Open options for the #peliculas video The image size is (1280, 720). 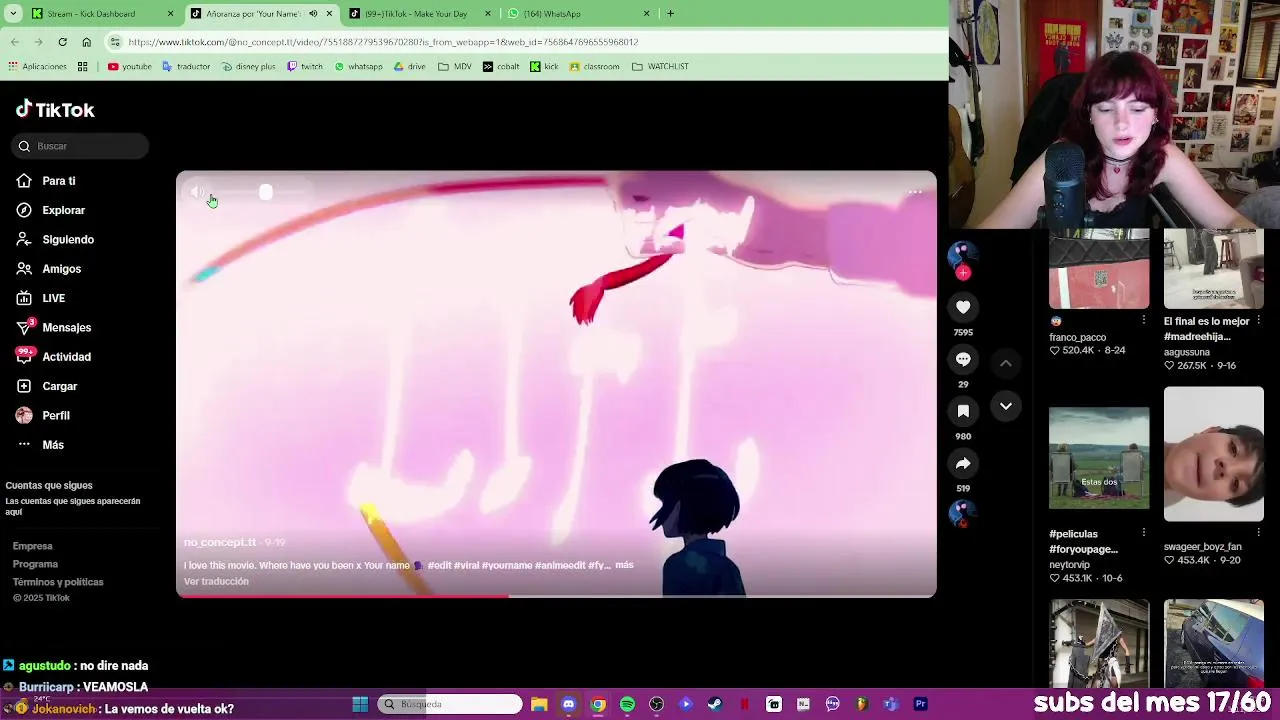coord(1143,533)
